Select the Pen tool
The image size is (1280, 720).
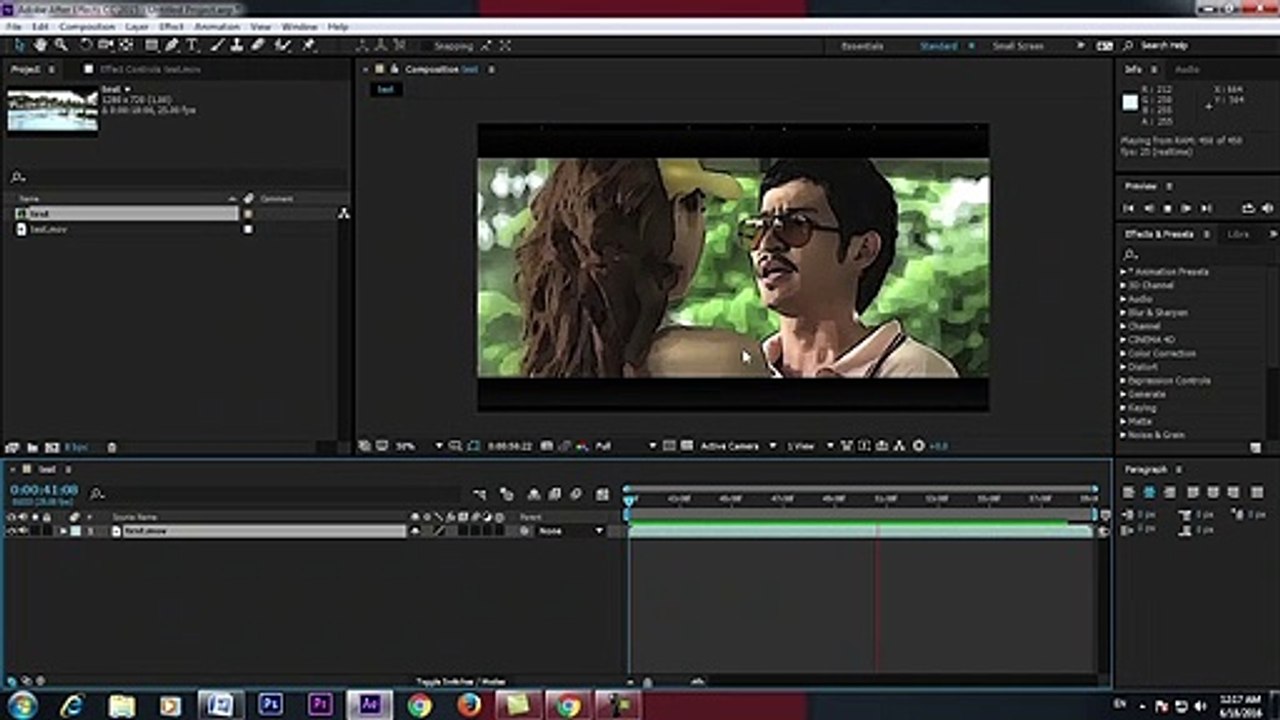click(172, 45)
